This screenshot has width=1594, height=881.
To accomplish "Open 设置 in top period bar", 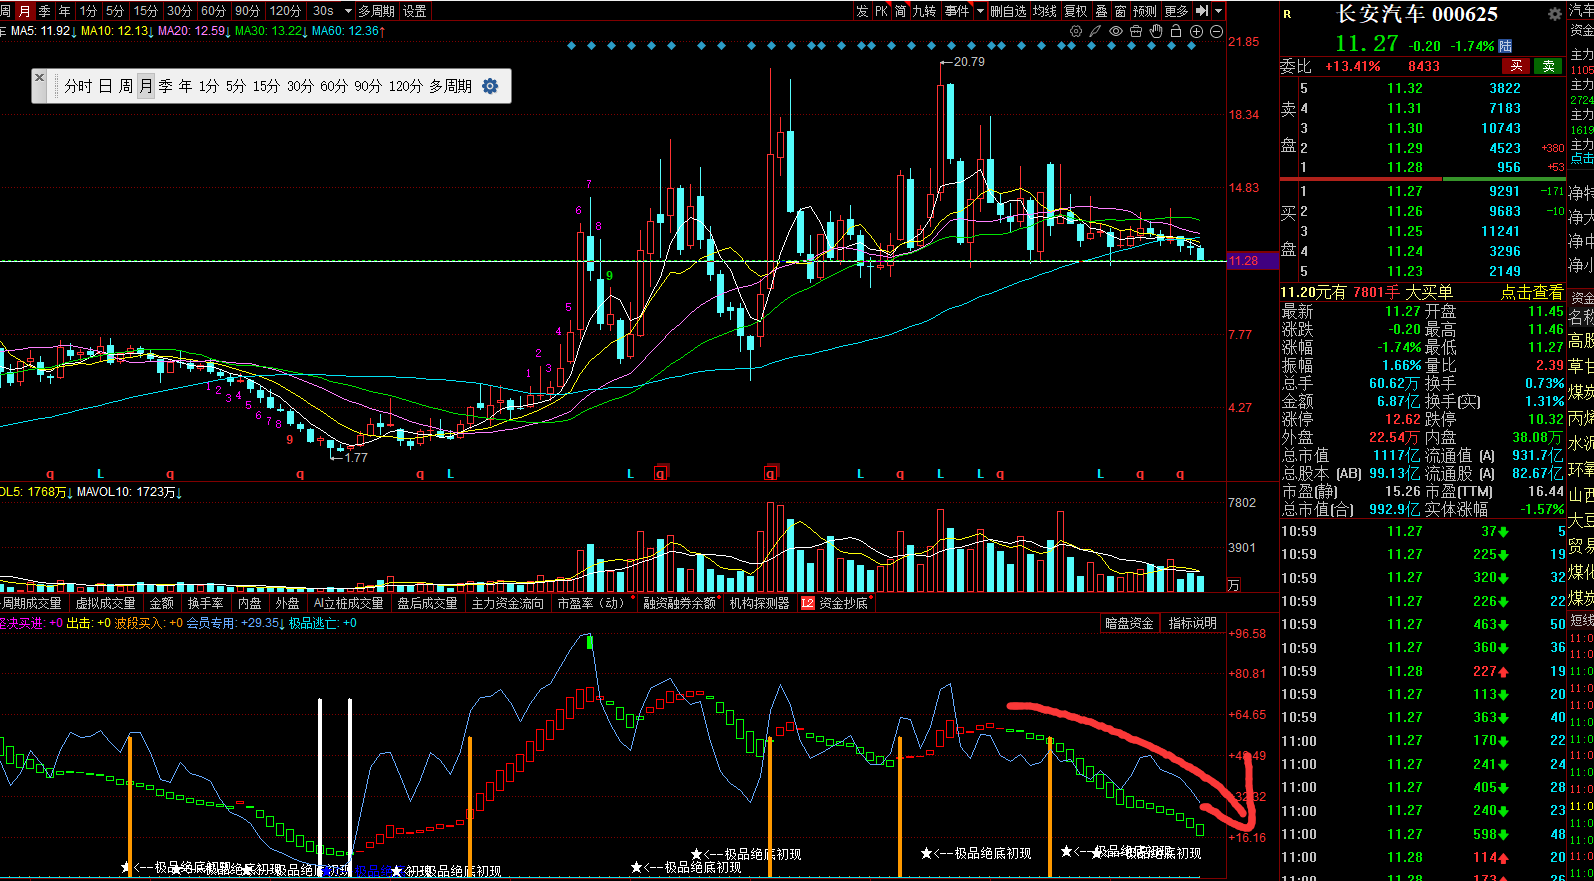I will [414, 11].
